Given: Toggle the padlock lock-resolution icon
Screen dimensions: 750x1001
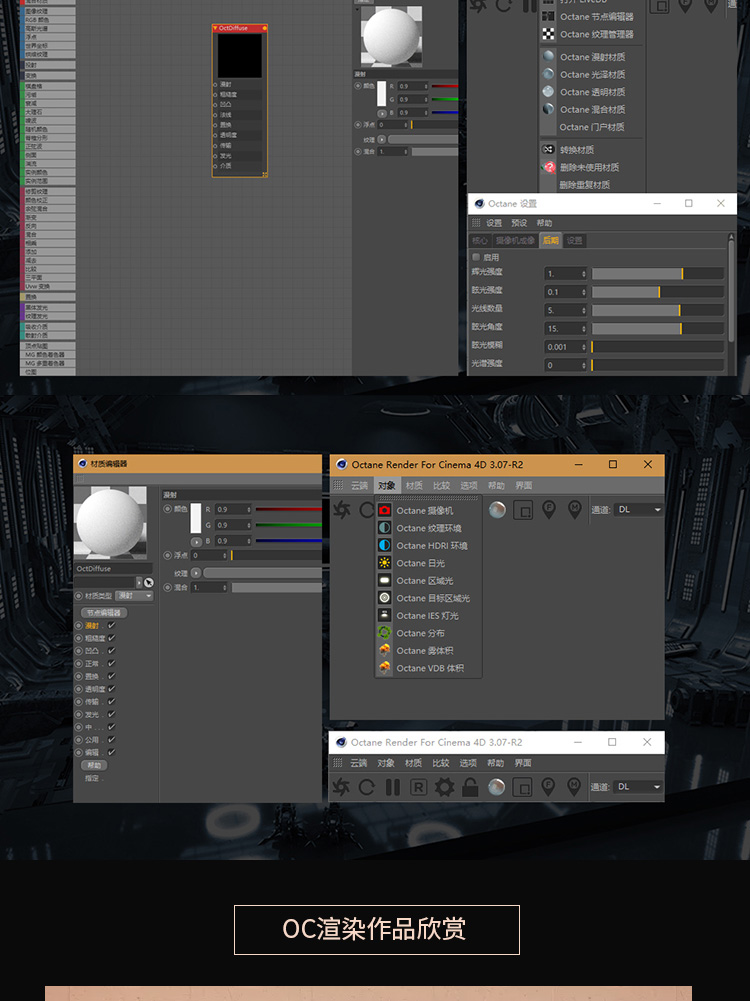Looking at the screenshot, I should pyautogui.click(x=470, y=787).
